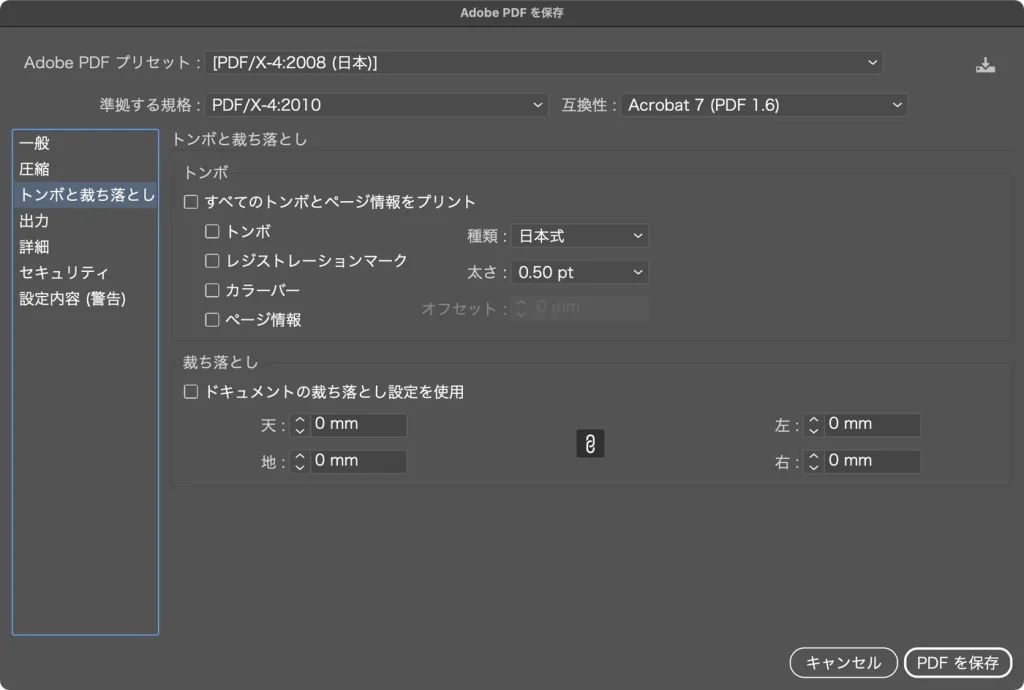Open the 種類 mark type dropdown
This screenshot has height=690, width=1024.
click(580, 236)
